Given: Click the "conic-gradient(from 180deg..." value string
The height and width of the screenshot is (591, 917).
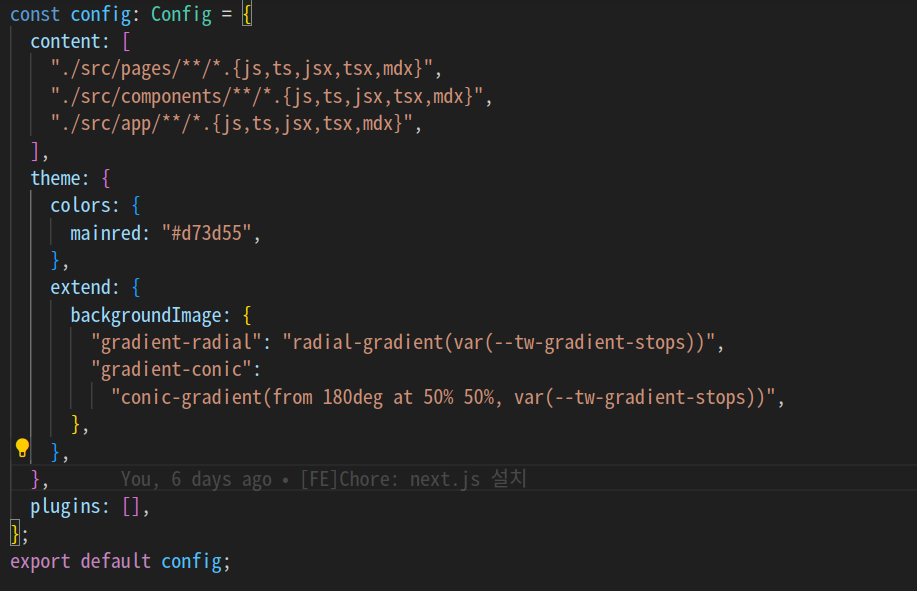Looking at the screenshot, I should point(443,398).
